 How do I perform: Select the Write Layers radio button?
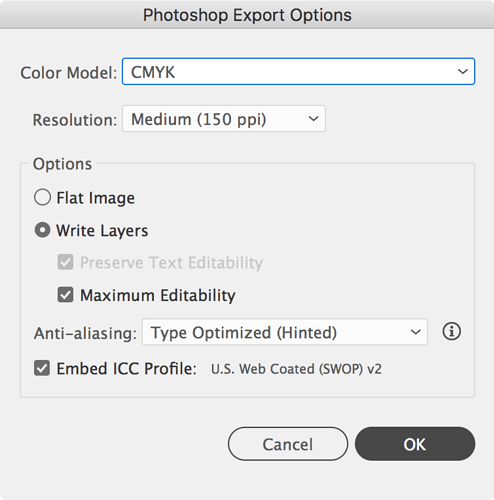coord(42,230)
